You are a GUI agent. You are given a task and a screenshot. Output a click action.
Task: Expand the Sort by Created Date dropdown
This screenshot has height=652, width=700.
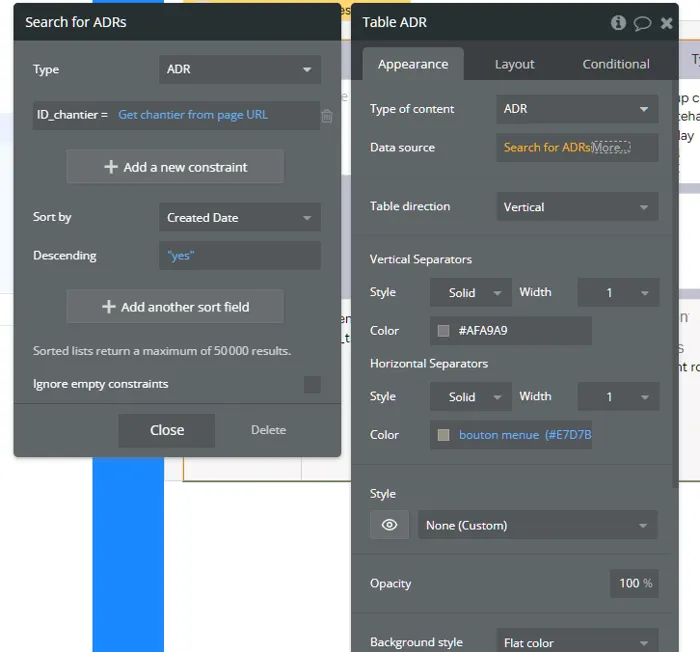pyautogui.click(x=239, y=218)
